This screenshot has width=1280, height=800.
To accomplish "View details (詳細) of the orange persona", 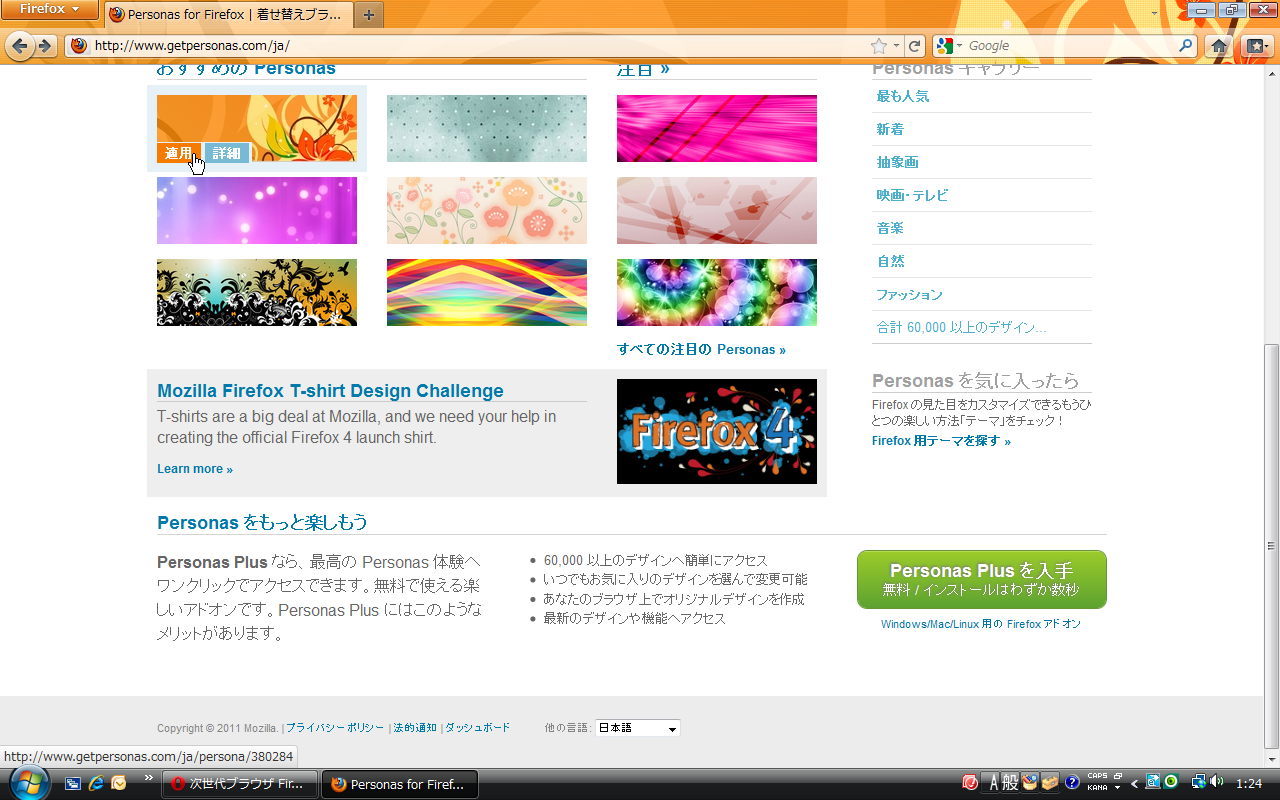I will point(227,153).
